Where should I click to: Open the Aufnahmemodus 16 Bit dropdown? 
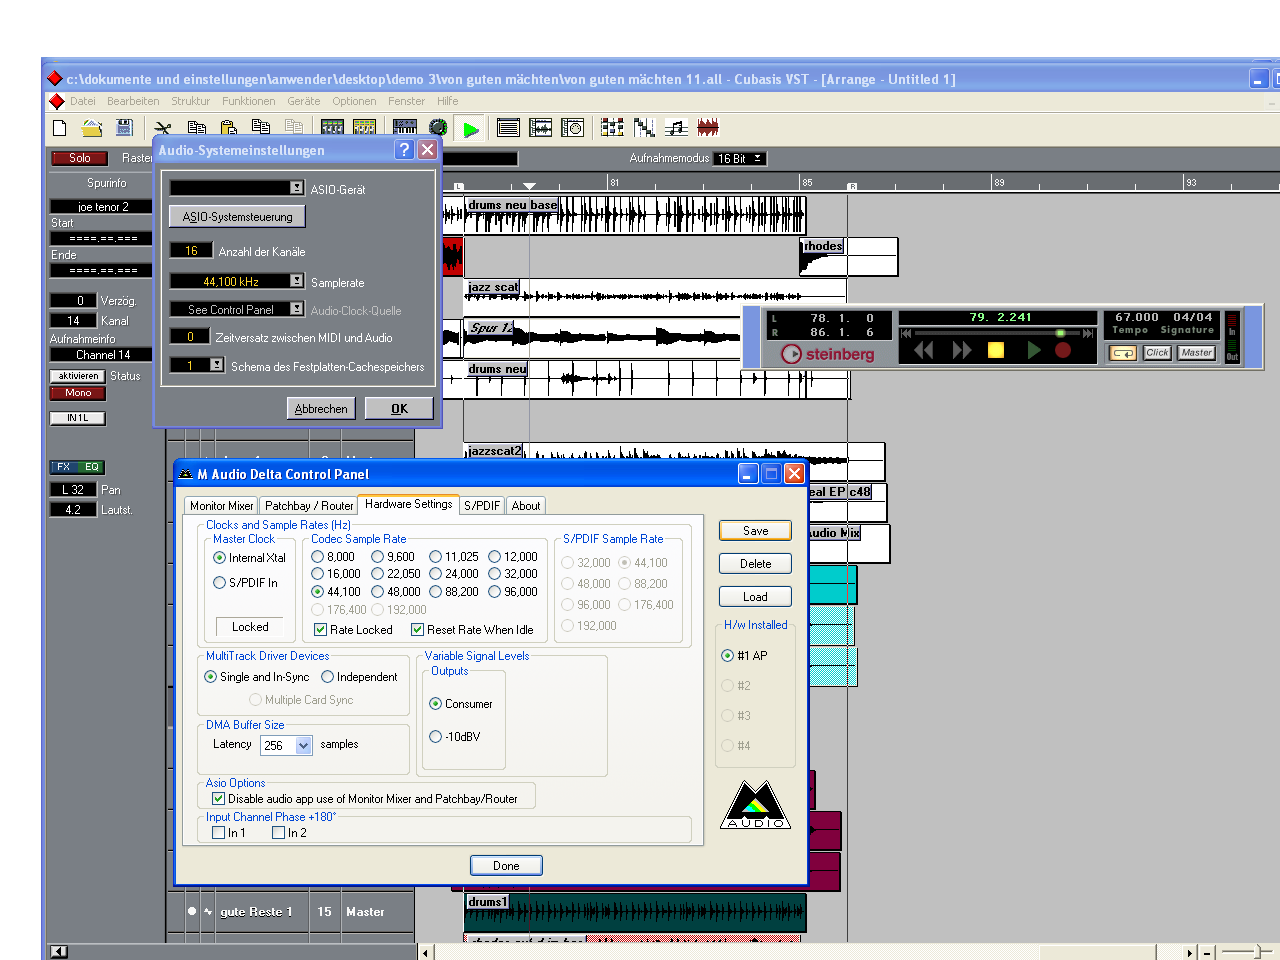tap(740, 158)
